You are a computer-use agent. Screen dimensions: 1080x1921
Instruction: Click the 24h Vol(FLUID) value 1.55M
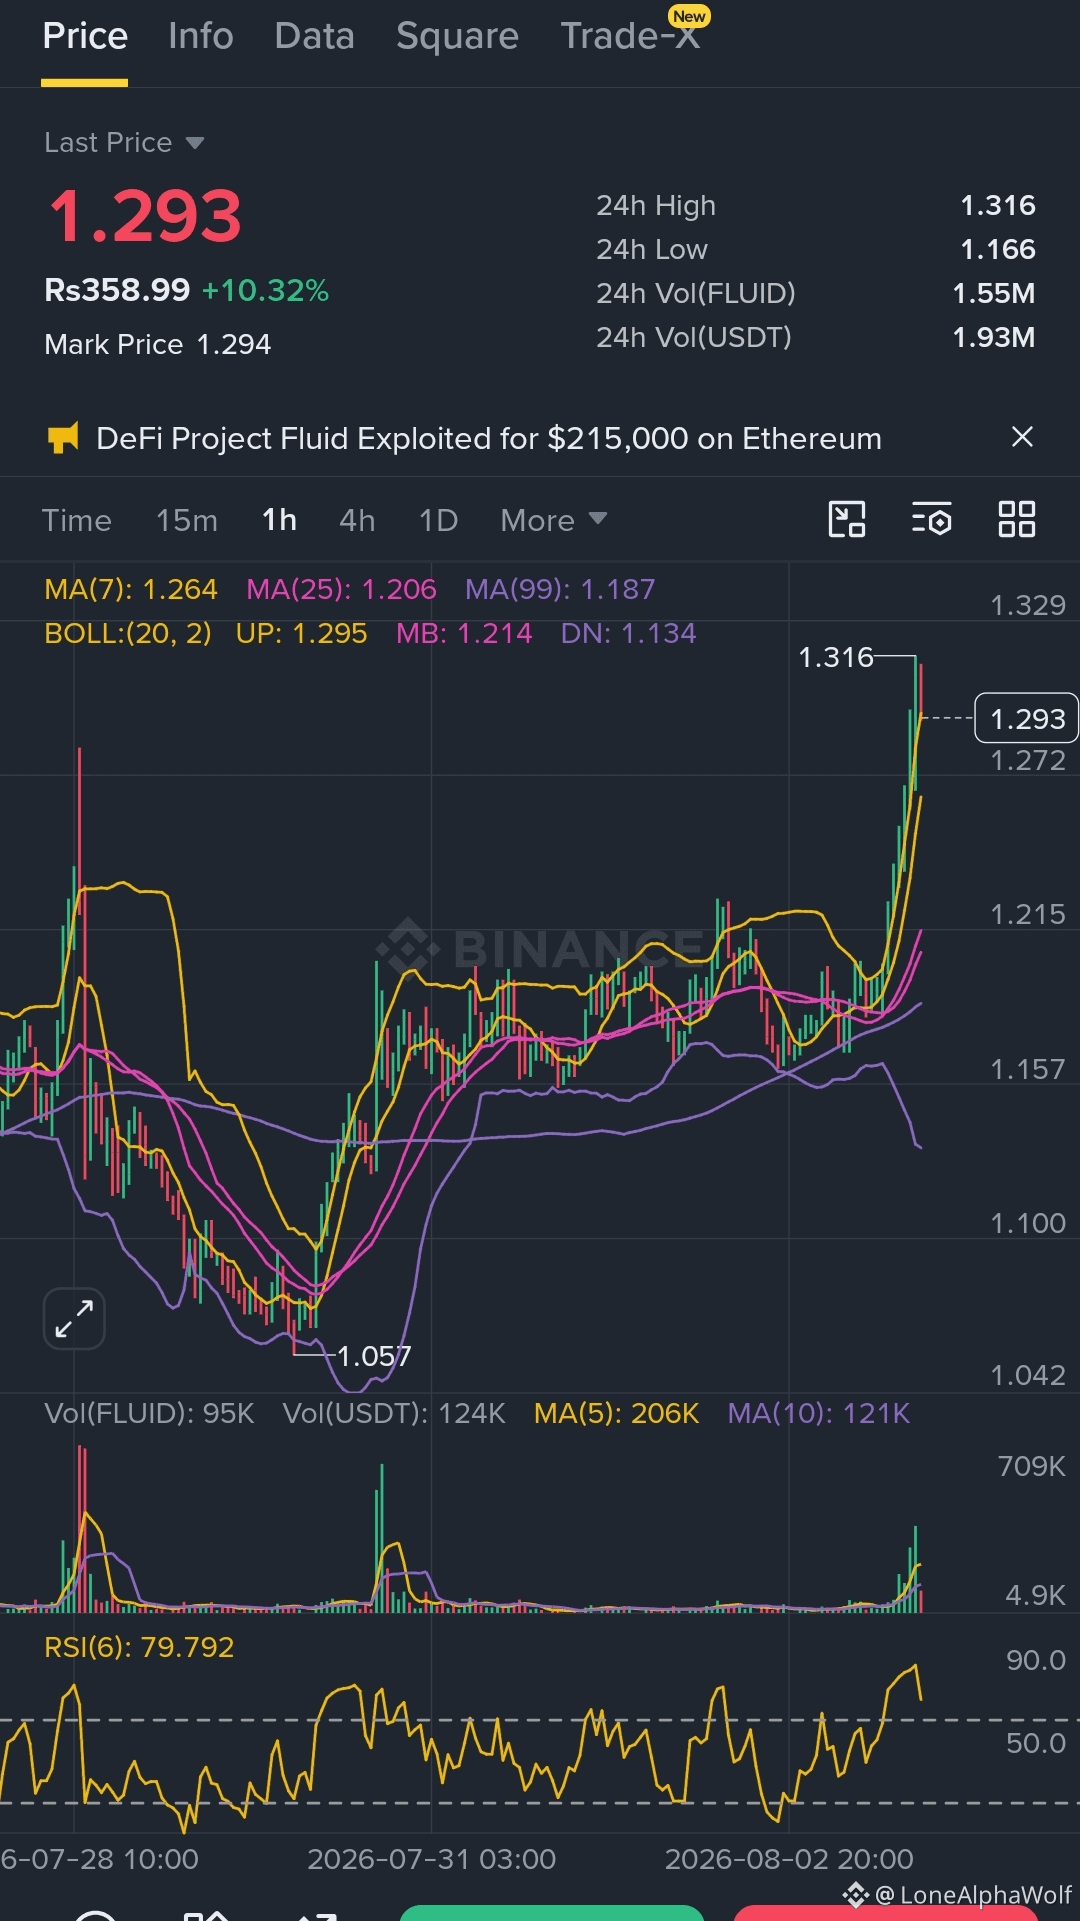[x=994, y=294]
